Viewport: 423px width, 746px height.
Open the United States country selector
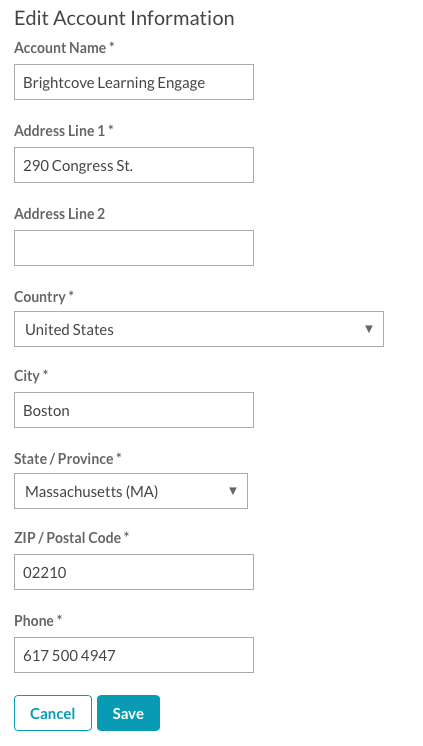199,329
